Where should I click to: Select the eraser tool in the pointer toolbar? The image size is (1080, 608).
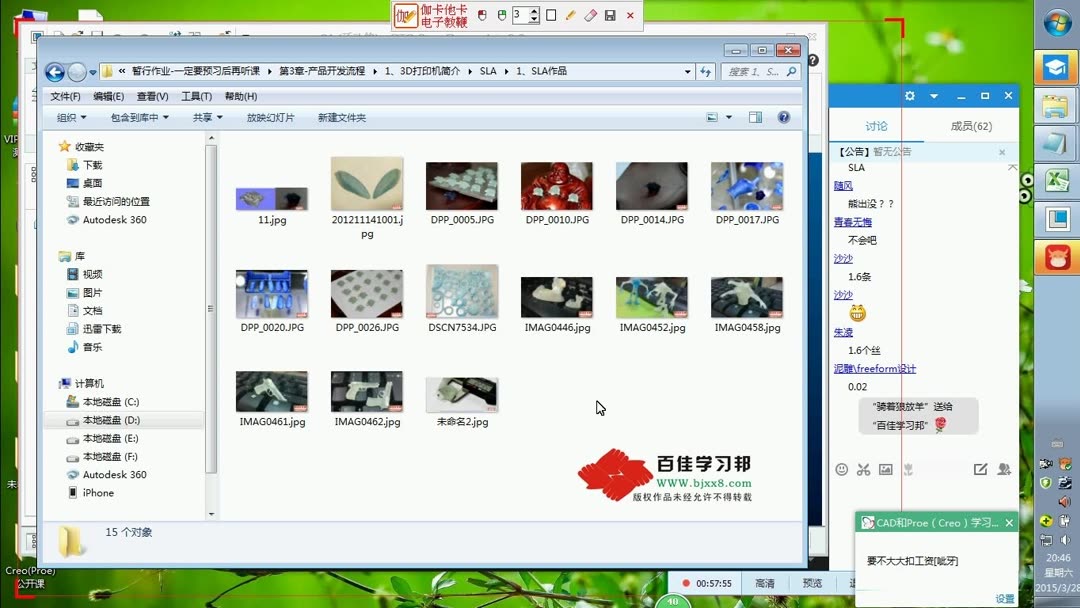pos(588,15)
